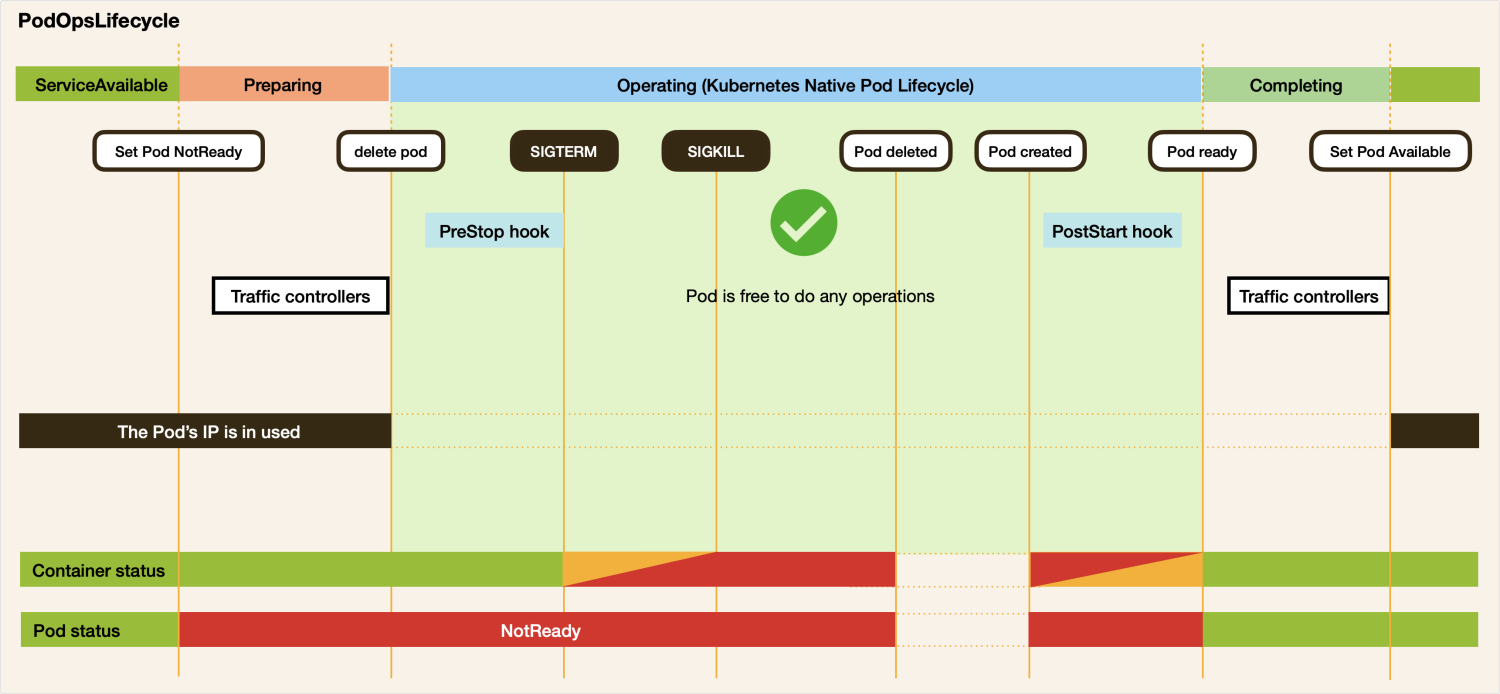Click the PostStart hook label

pyautogui.click(x=1112, y=230)
